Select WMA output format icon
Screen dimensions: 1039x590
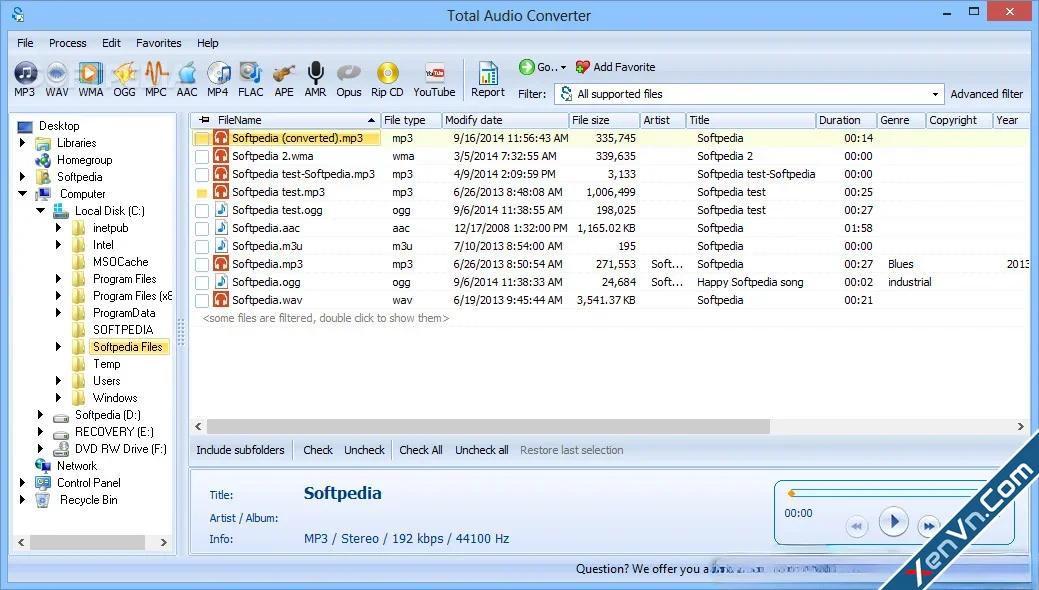90,72
